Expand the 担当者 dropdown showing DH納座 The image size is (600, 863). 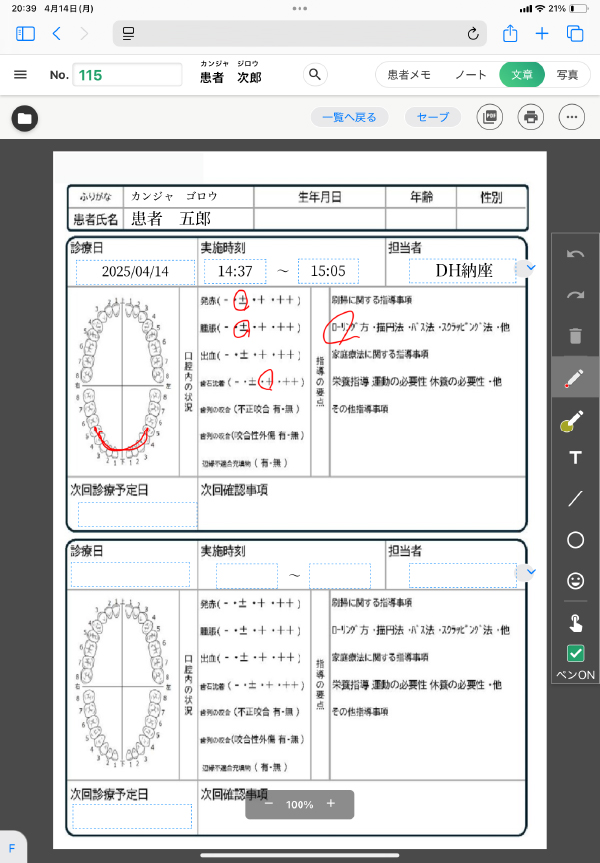click(x=531, y=268)
